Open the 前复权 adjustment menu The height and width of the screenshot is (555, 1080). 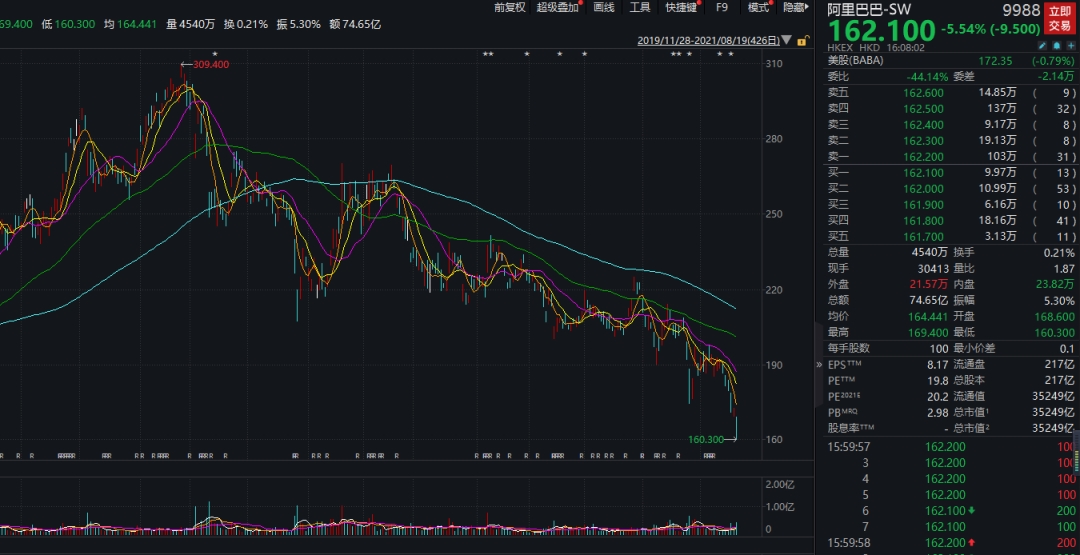510,8
